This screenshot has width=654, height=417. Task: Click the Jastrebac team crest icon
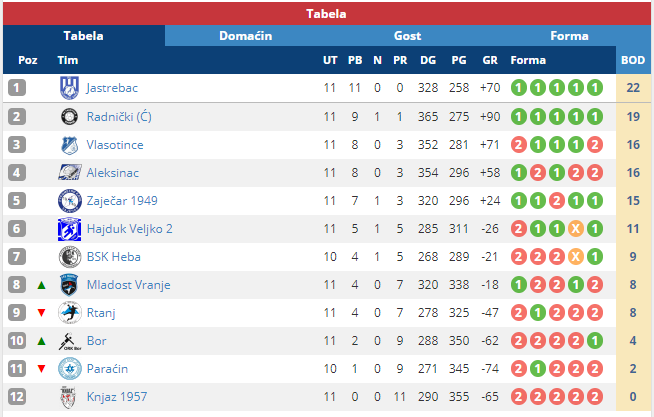(68, 88)
